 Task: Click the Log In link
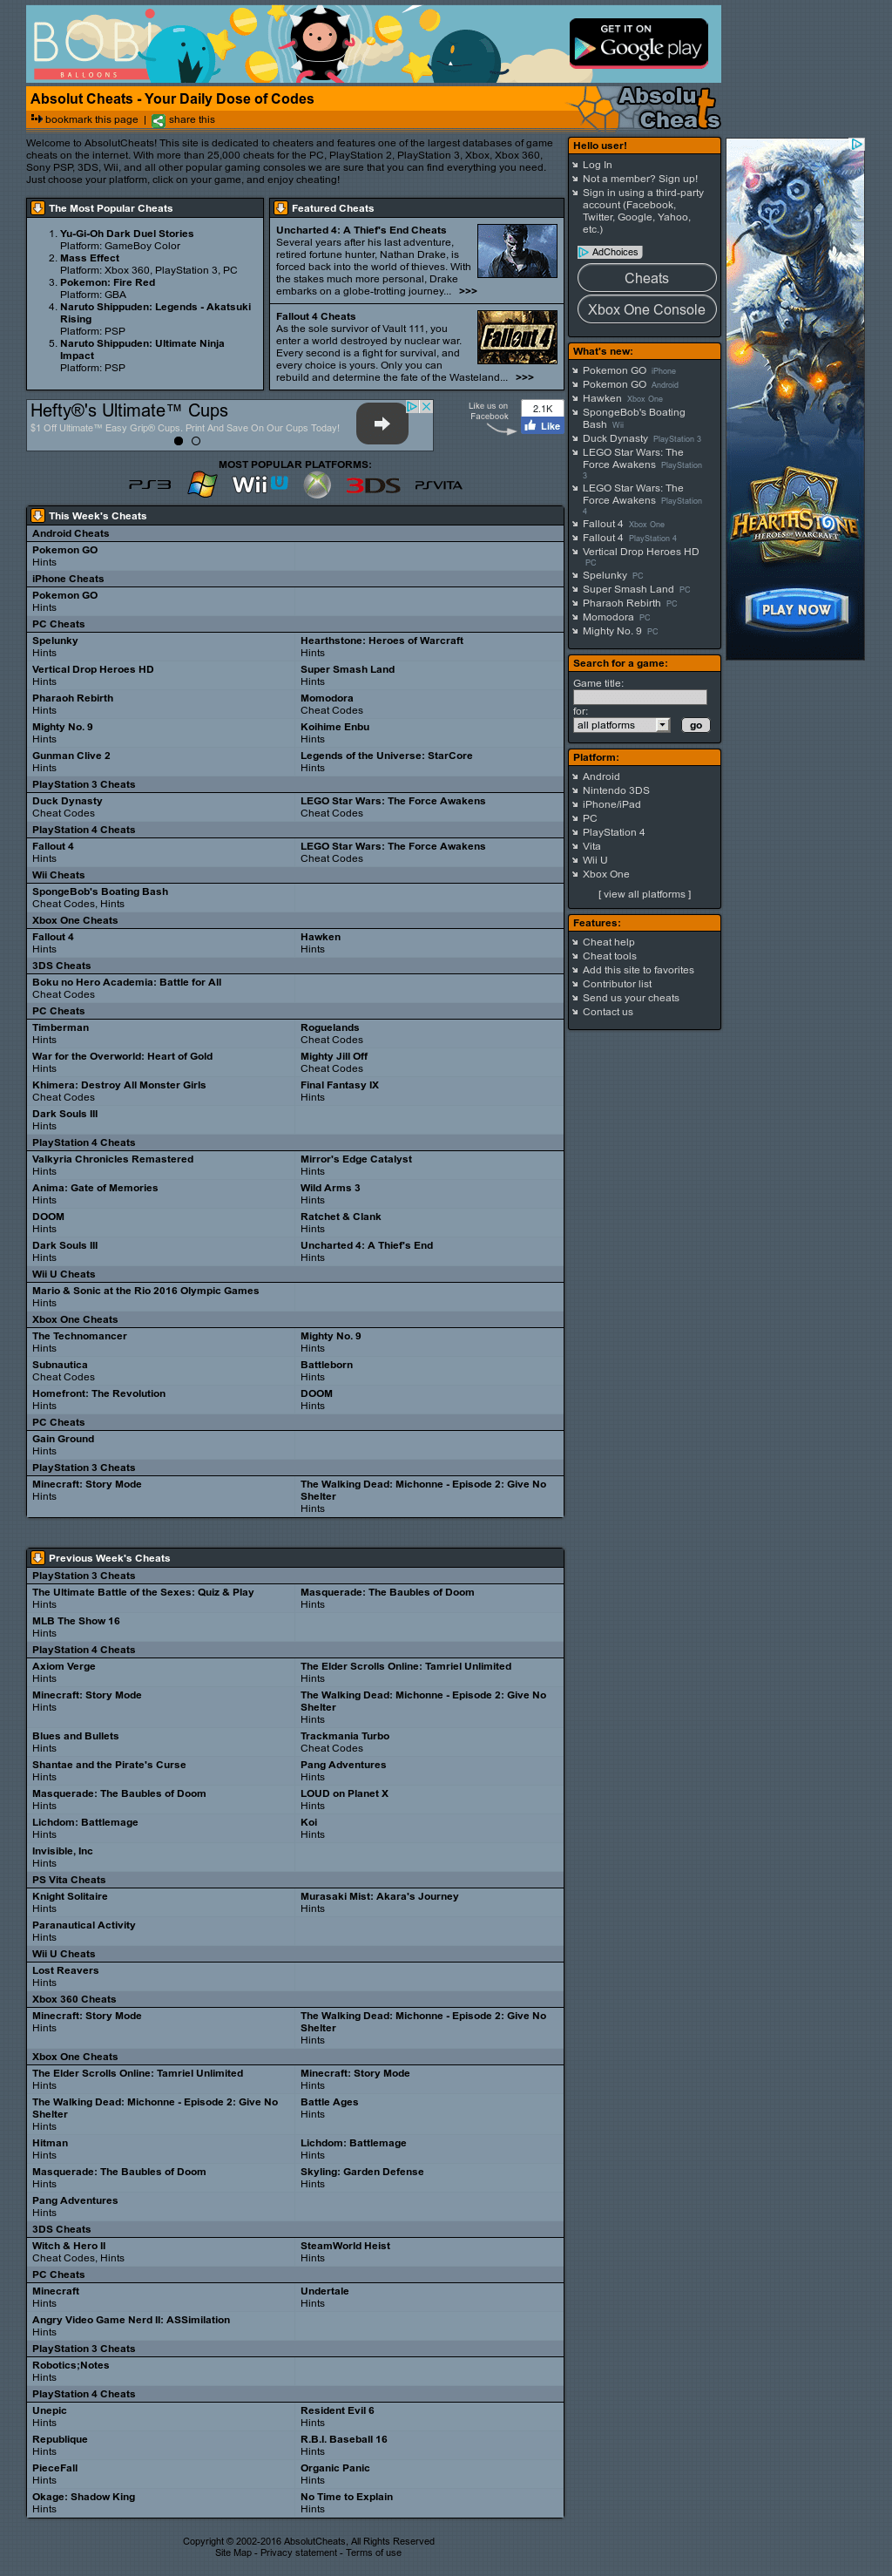point(597,165)
